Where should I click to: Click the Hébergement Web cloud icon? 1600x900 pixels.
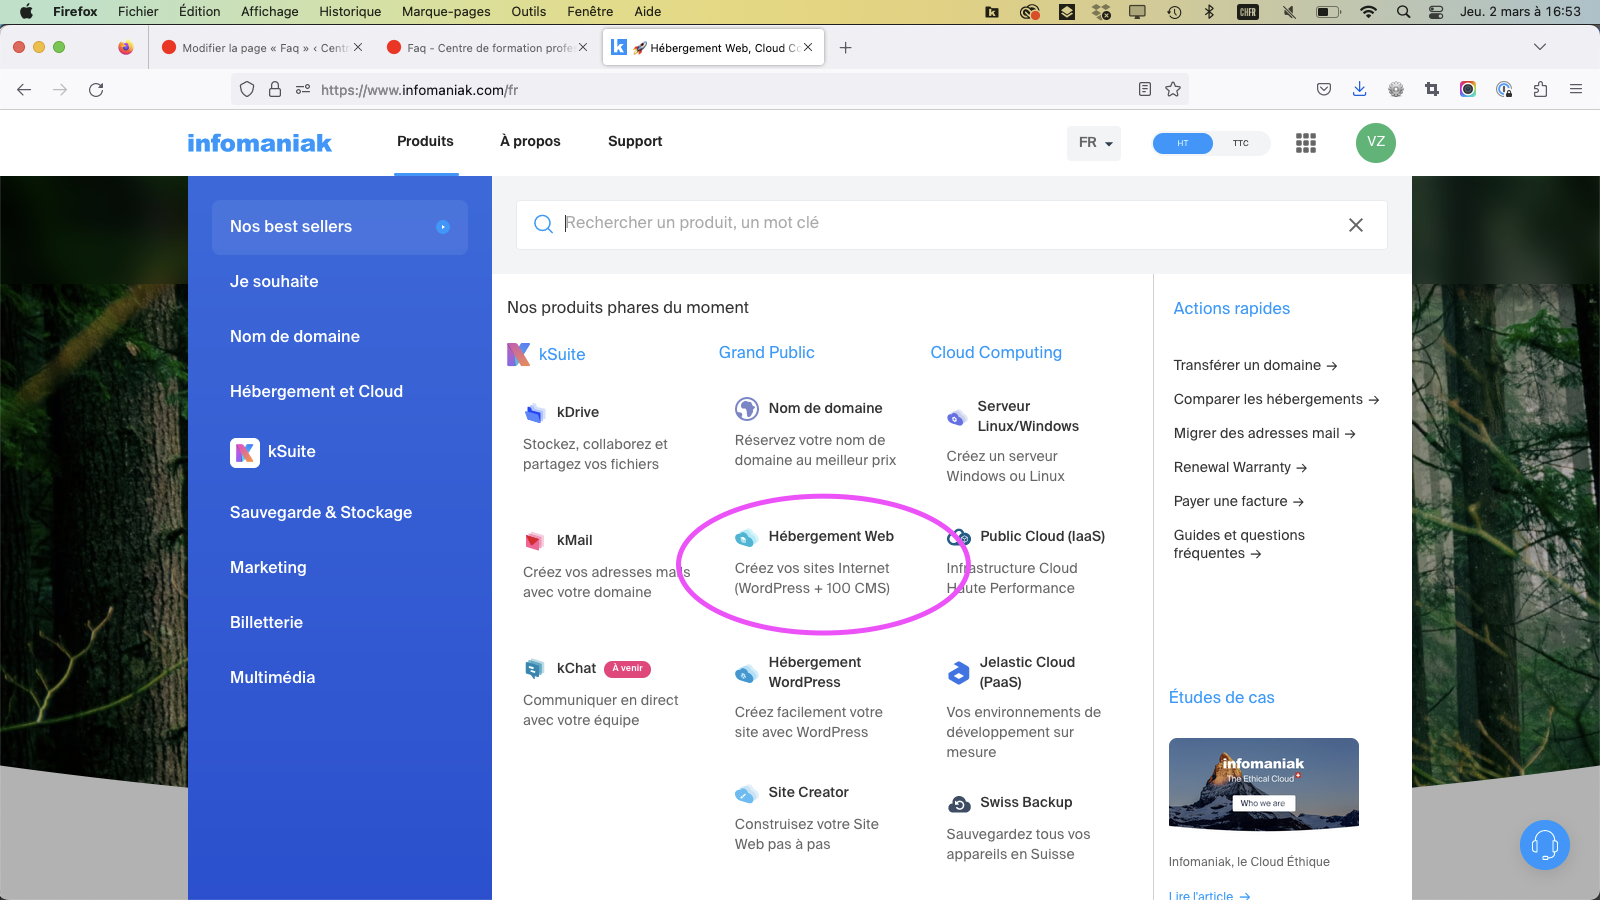[746, 537]
